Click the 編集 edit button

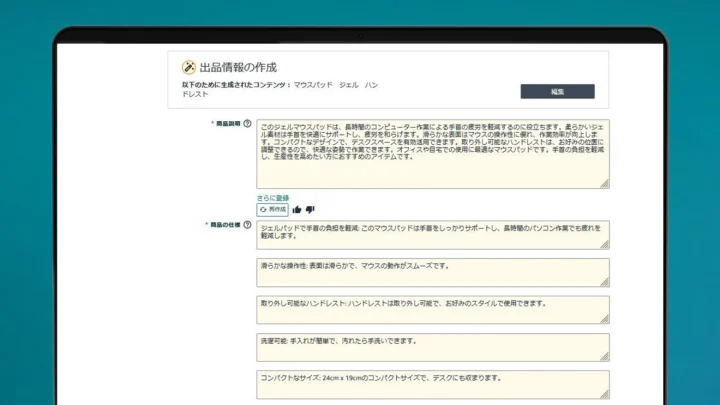pyautogui.click(x=557, y=91)
